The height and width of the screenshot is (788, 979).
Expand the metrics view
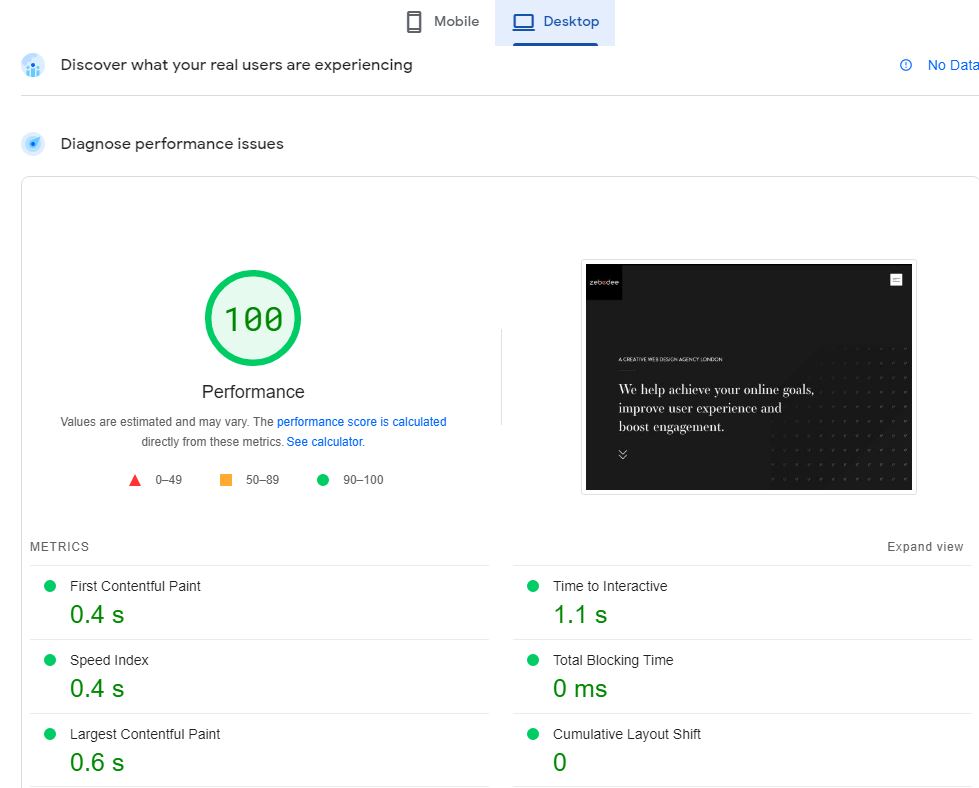coord(925,546)
